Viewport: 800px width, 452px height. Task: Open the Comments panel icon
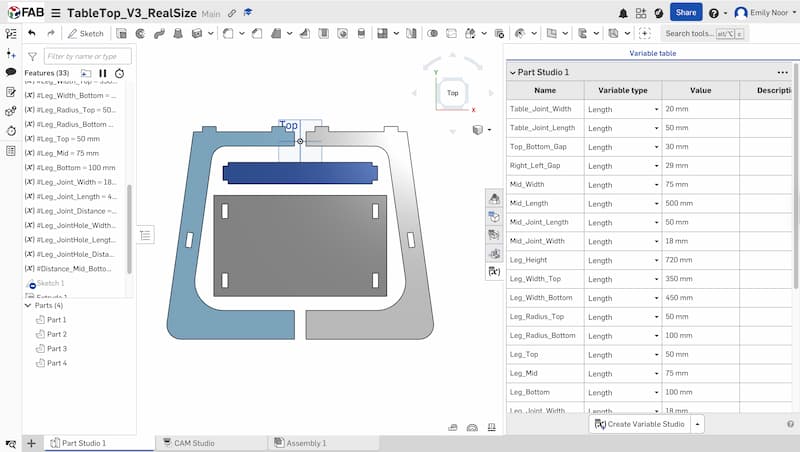click(11, 72)
